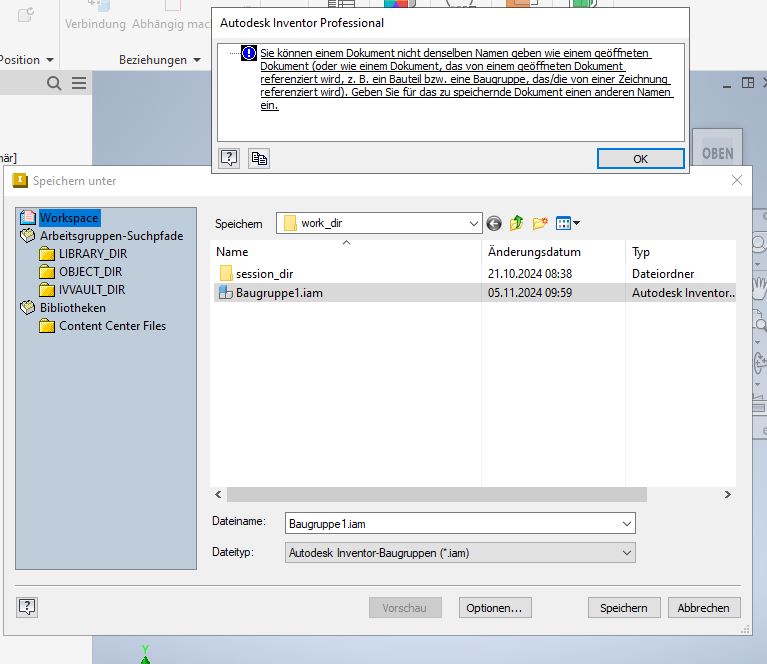Select the Baugruppe1.iam file
Screen dimensions: 767x664
(x=279, y=293)
